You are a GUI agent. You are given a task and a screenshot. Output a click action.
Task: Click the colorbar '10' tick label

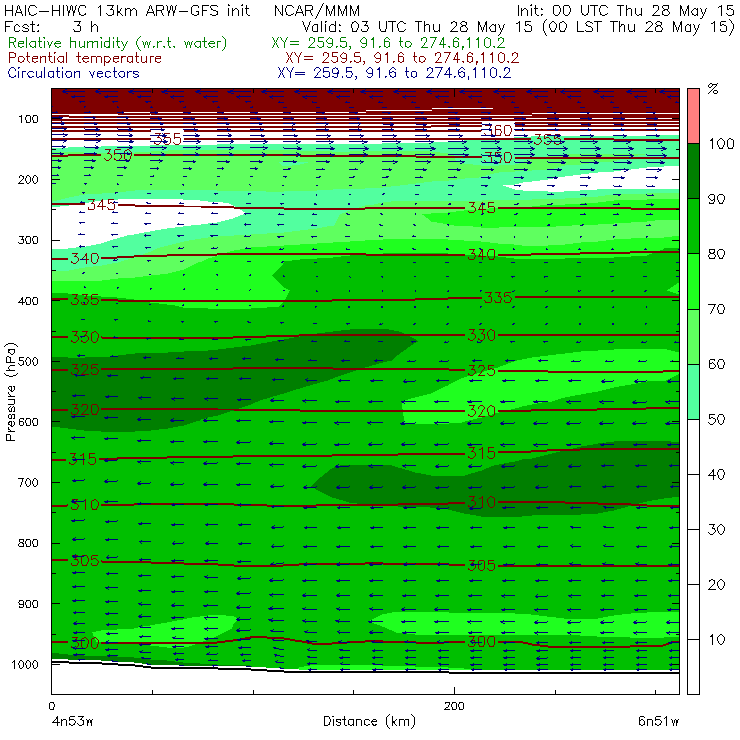click(x=716, y=639)
